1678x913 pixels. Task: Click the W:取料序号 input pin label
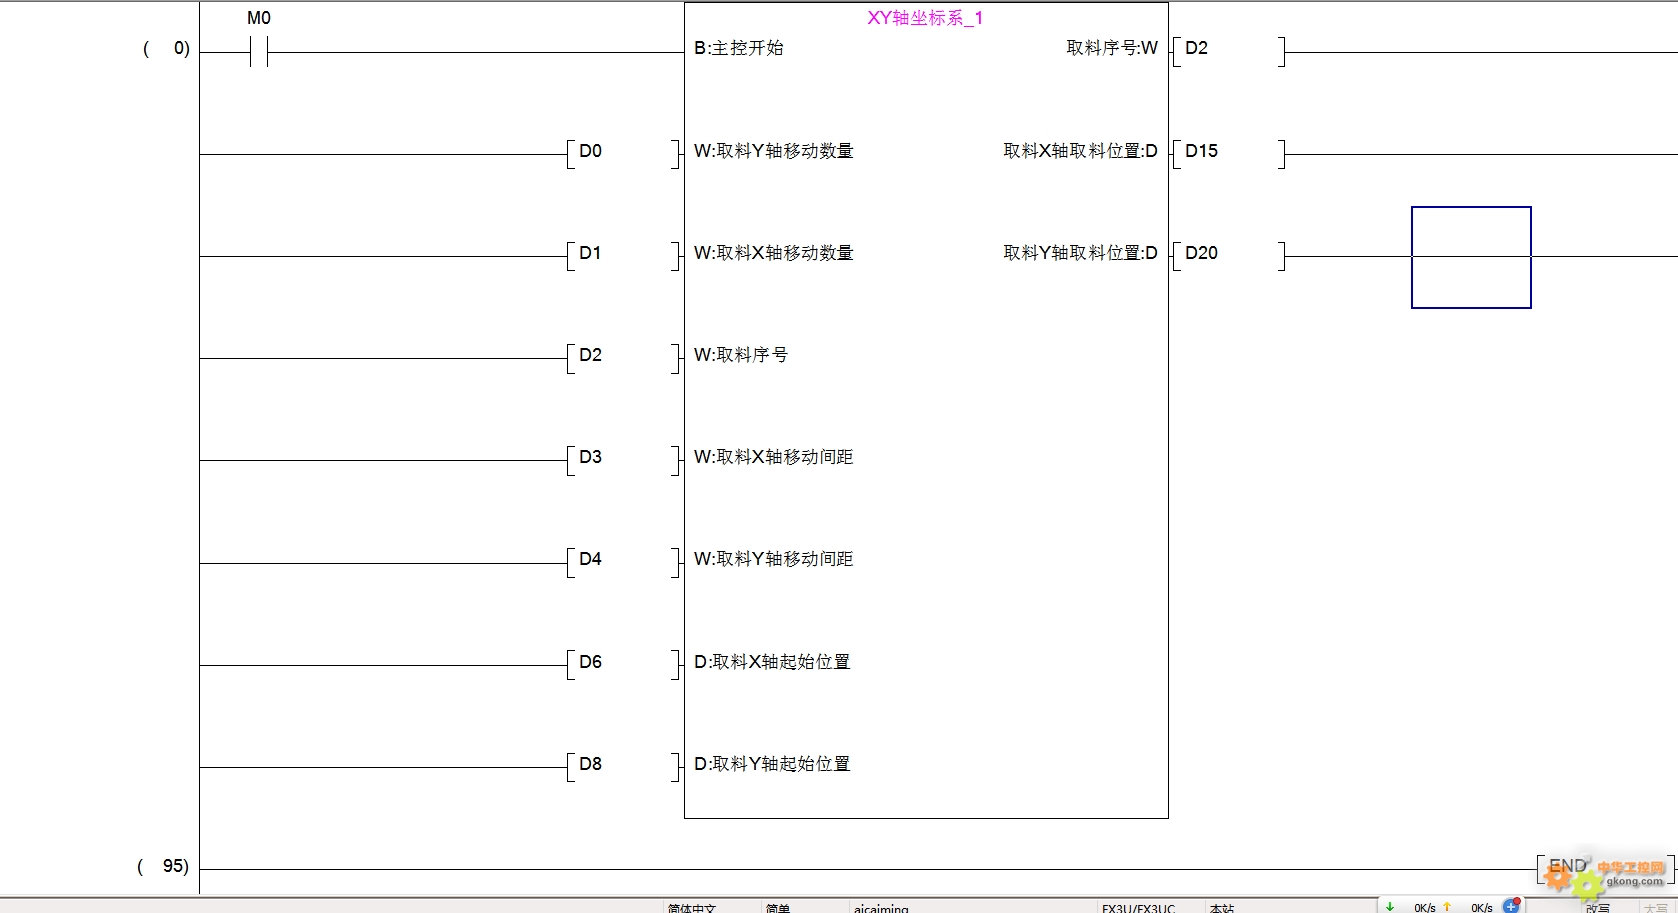click(741, 355)
